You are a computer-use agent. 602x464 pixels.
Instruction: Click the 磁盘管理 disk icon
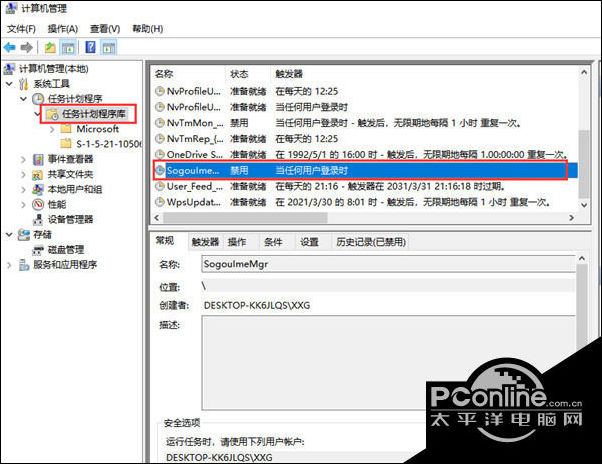(x=38, y=250)
